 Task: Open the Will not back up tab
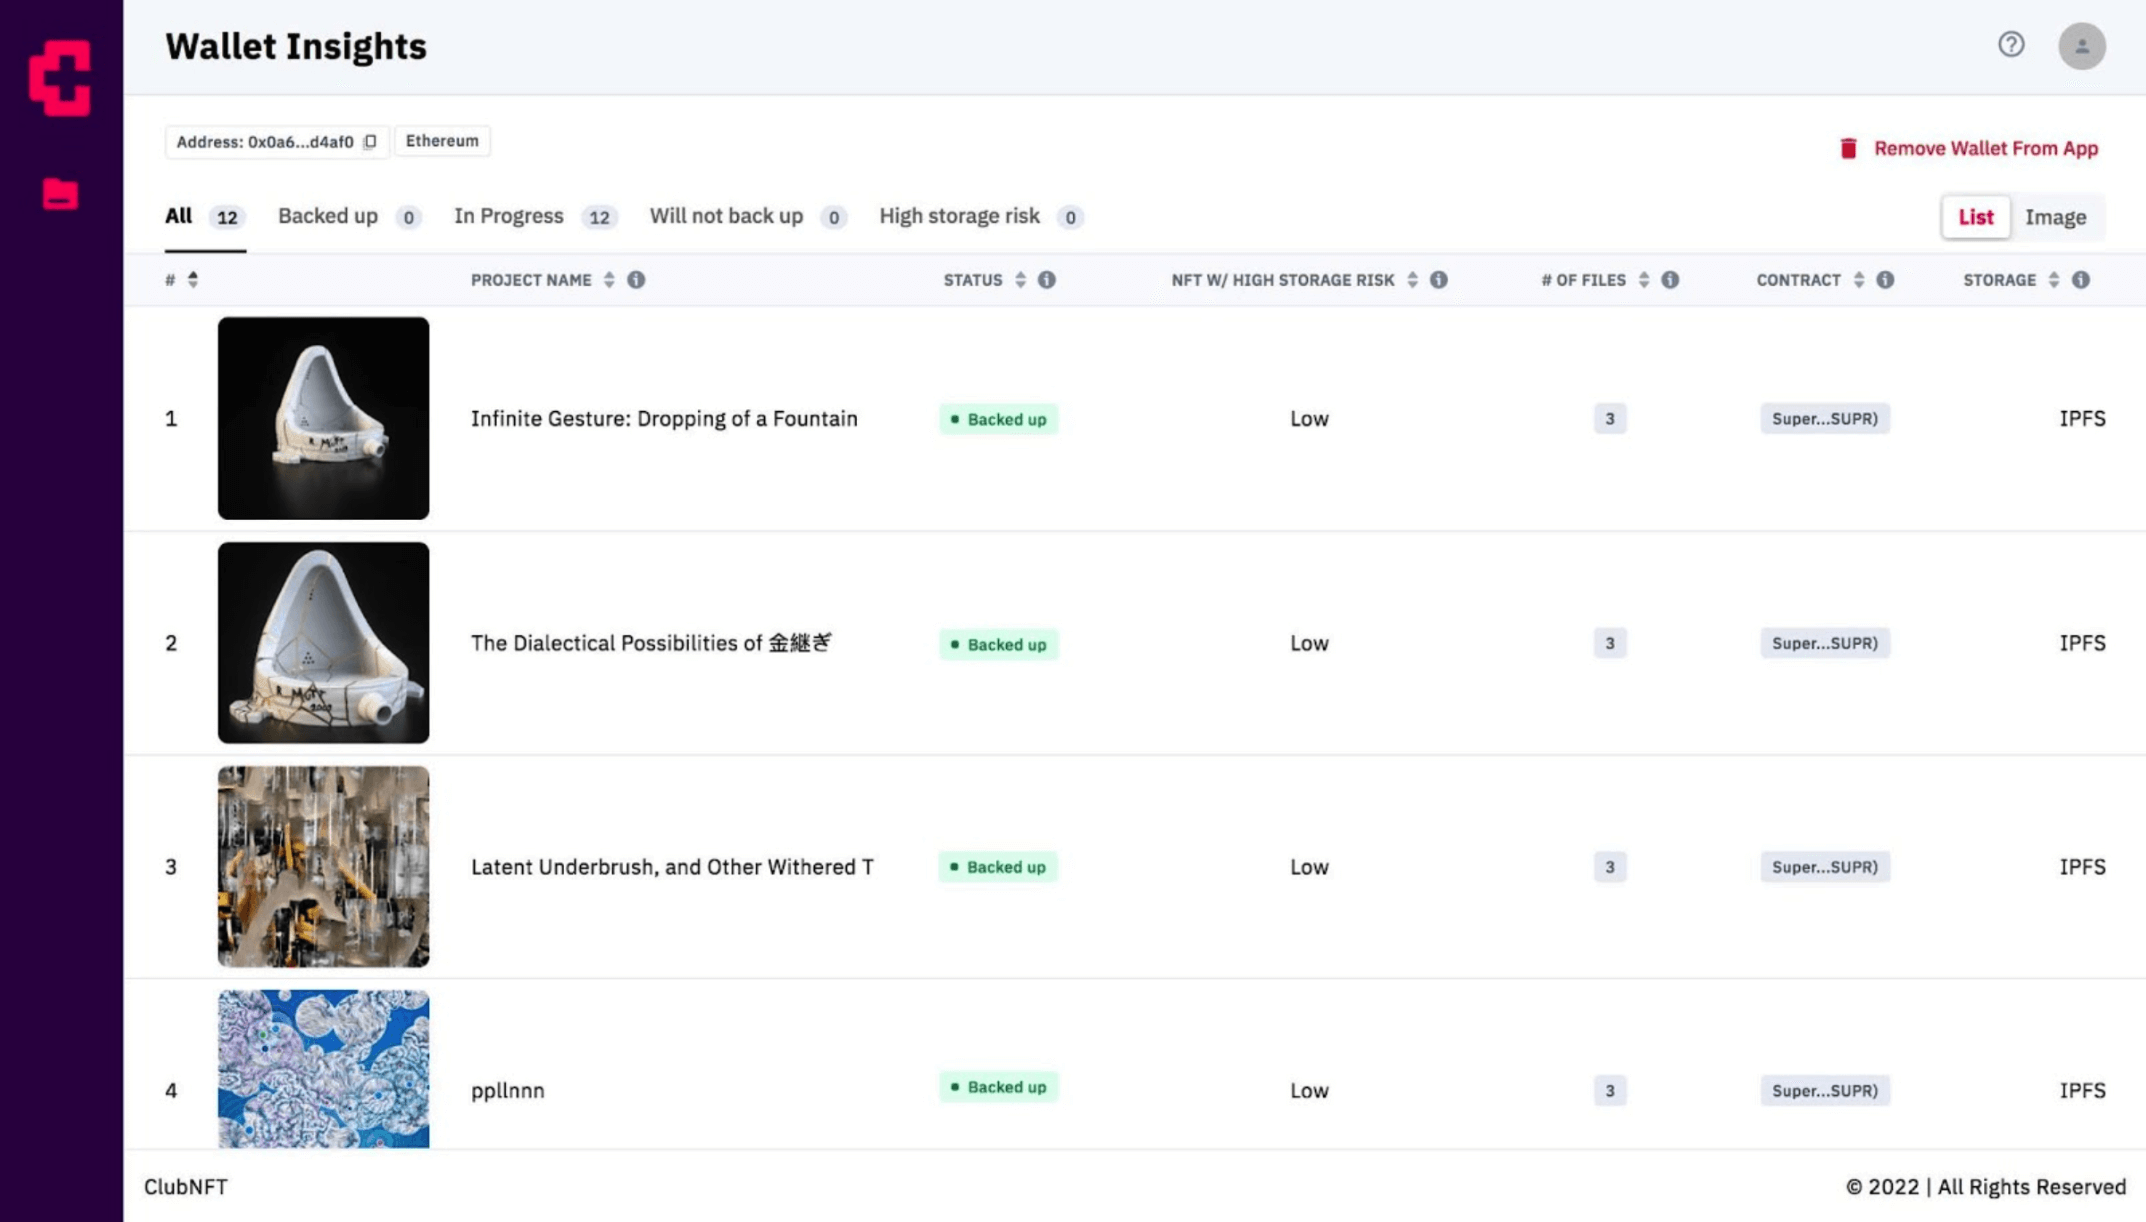(748, 217)
